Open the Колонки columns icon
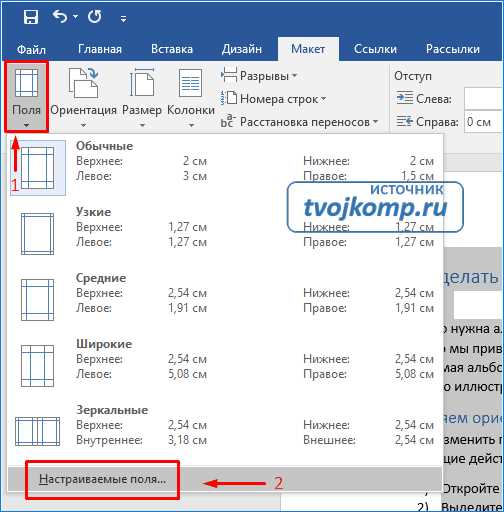Screen dimensions: 504x512 (x=190, y=83)
